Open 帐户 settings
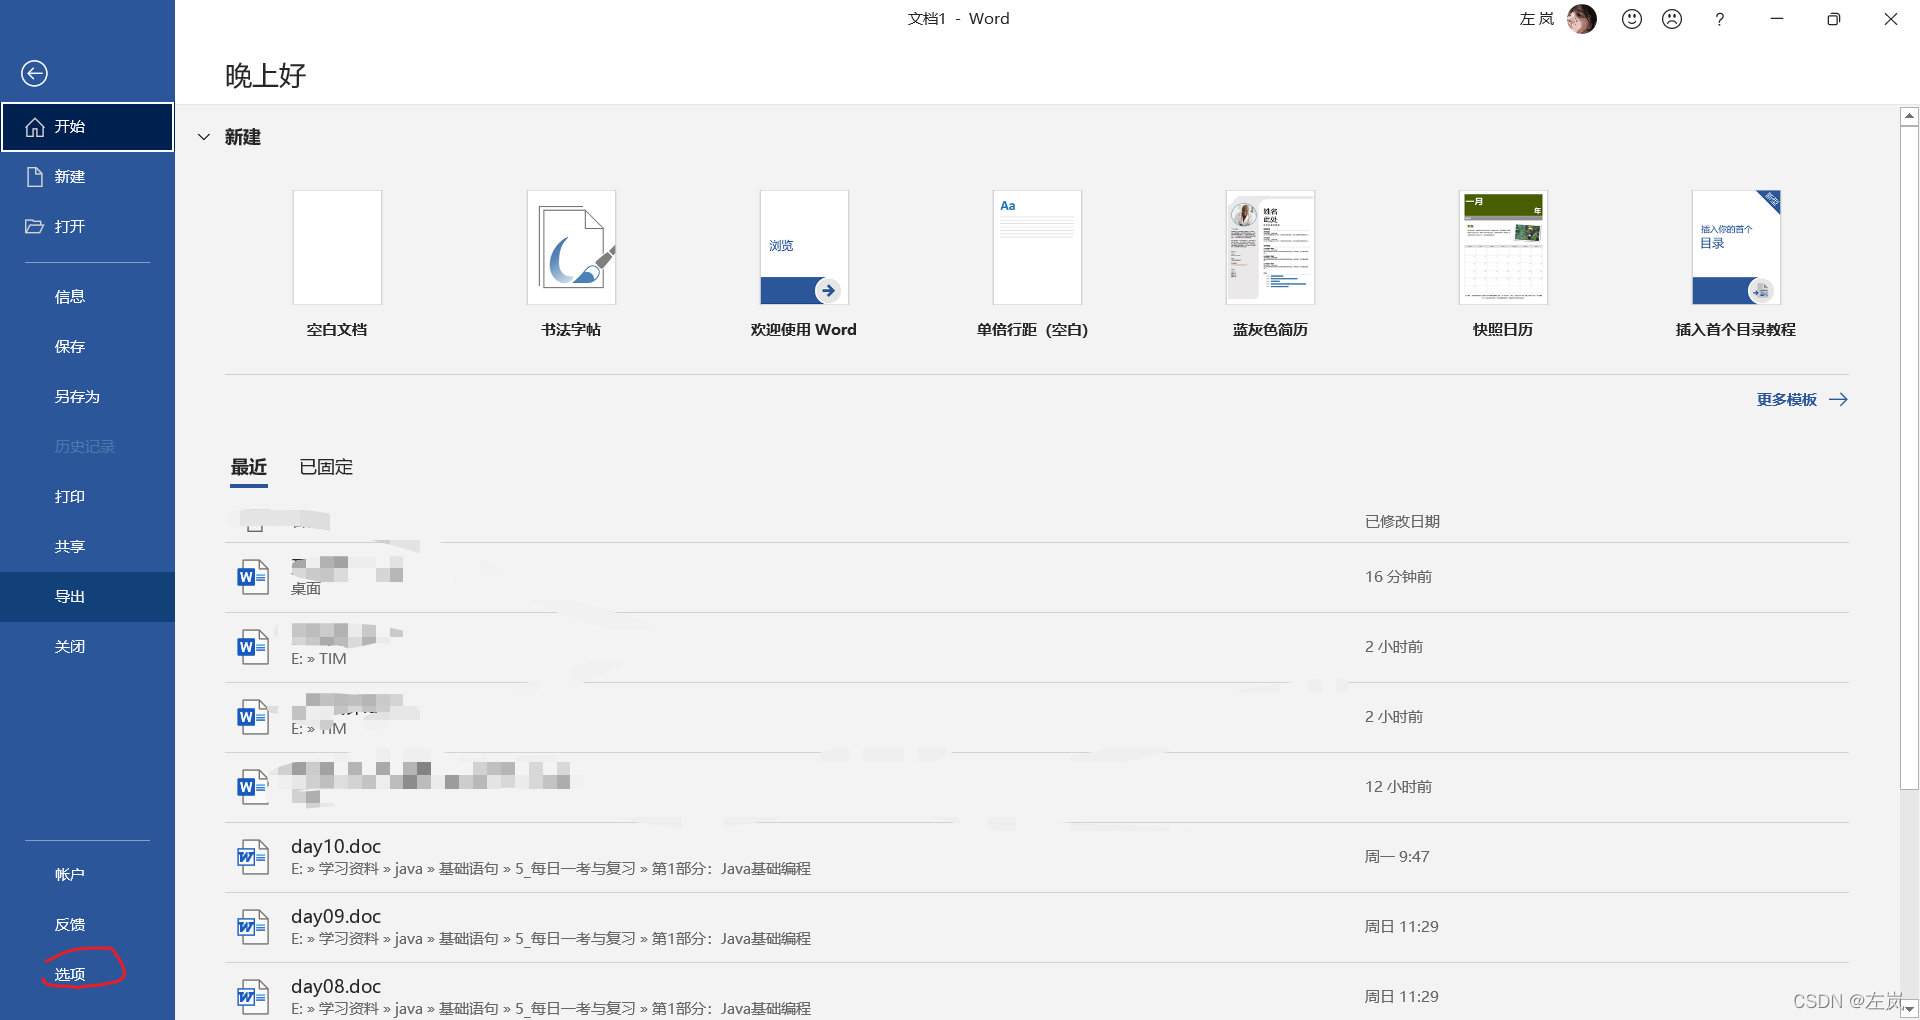 (87, 875)
